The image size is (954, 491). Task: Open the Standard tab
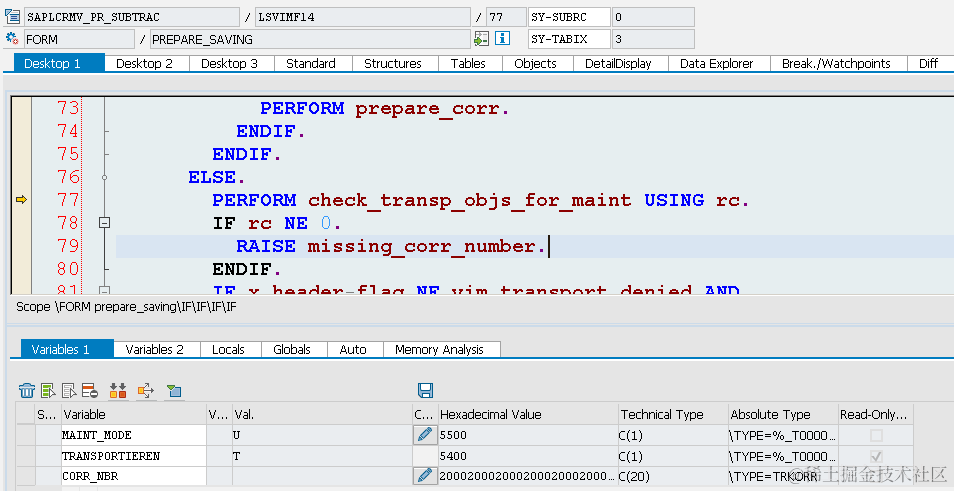[311, 63]
